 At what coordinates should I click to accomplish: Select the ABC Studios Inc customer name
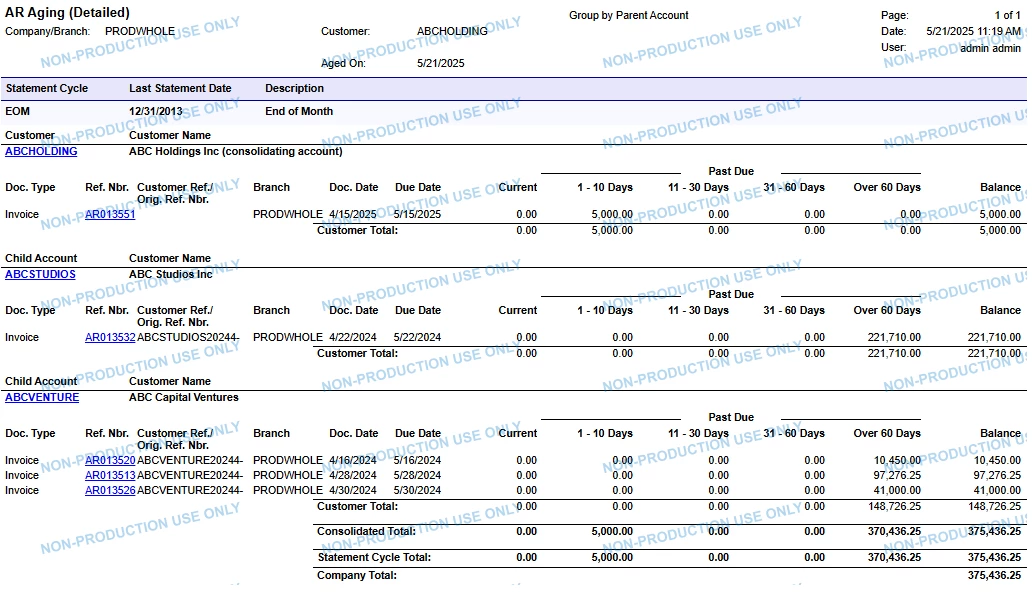pos(170,274)
